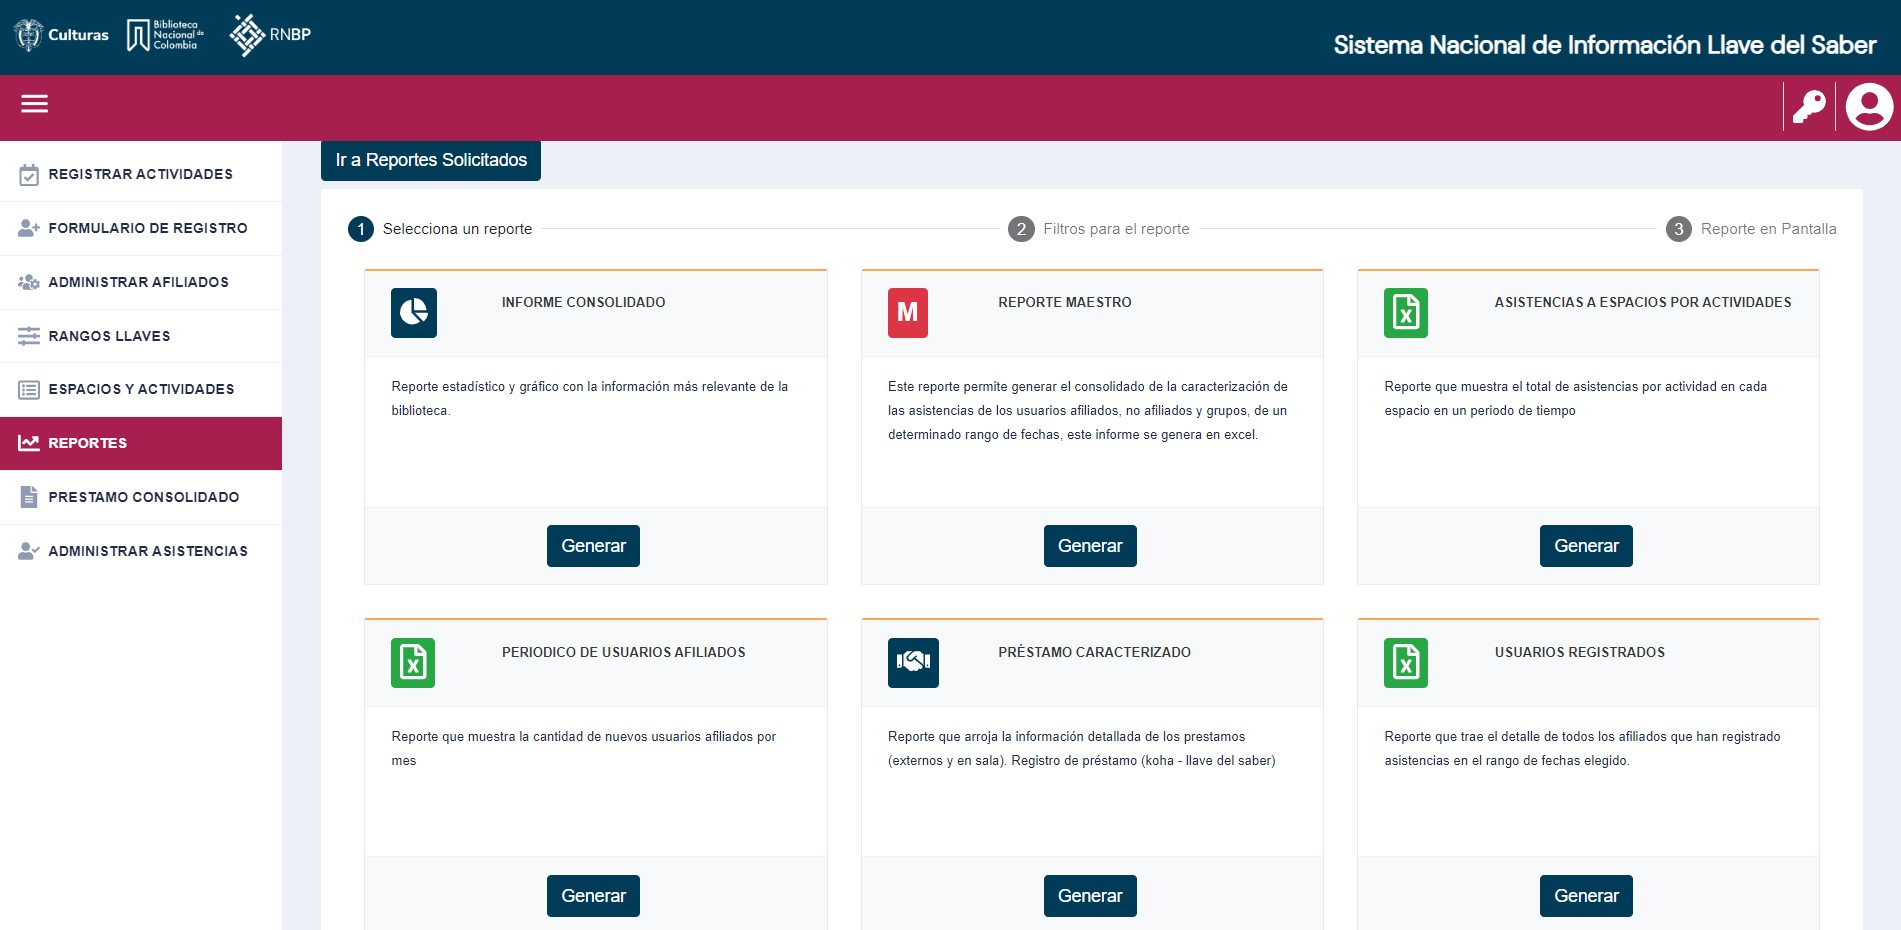Click Ir a Reportes Solicitados button
Screen dimensions: 1901x930
pos(431,160)
